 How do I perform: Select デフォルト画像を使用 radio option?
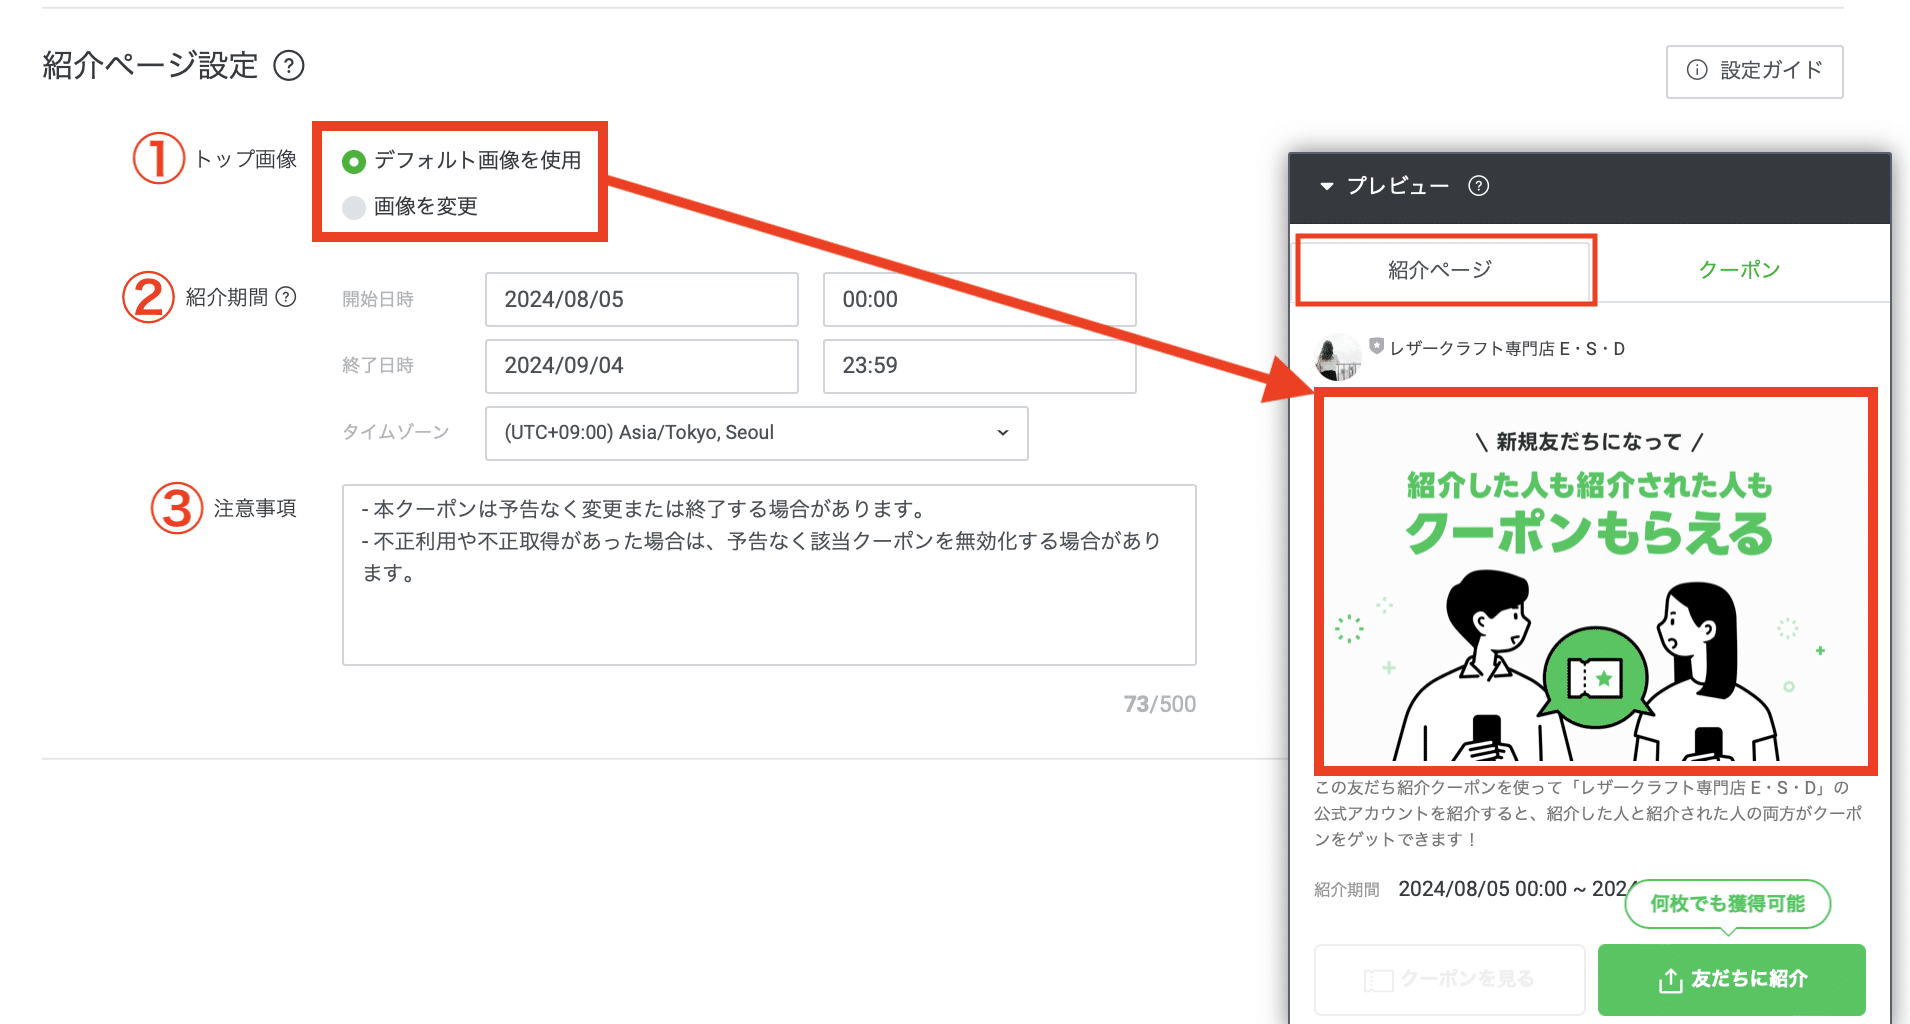354,161
